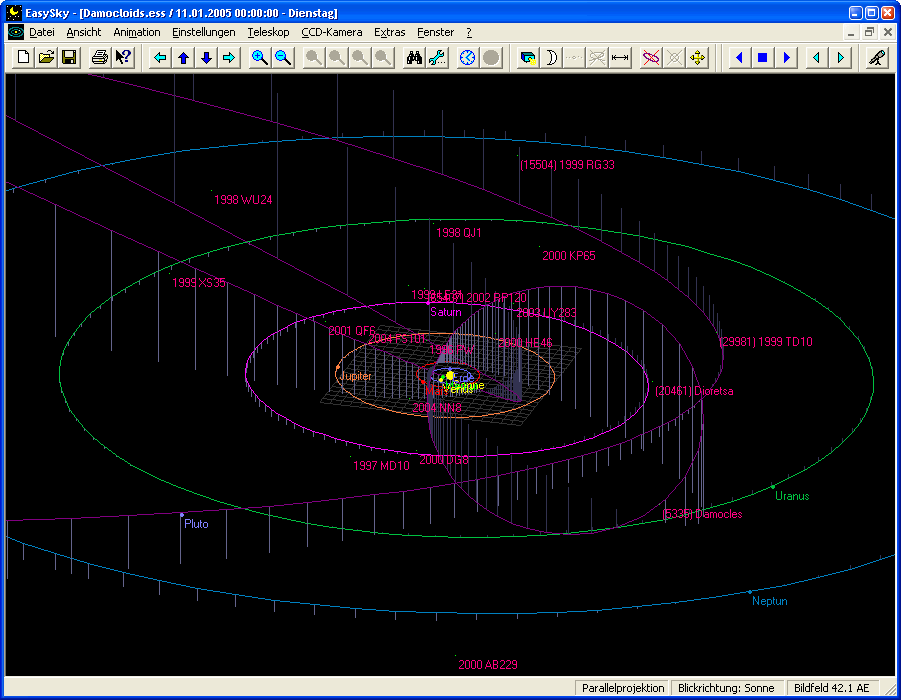901x700 pixels.
Task: Click the telescope control icon
Action: pyautogui.click(x=877, y=58)
